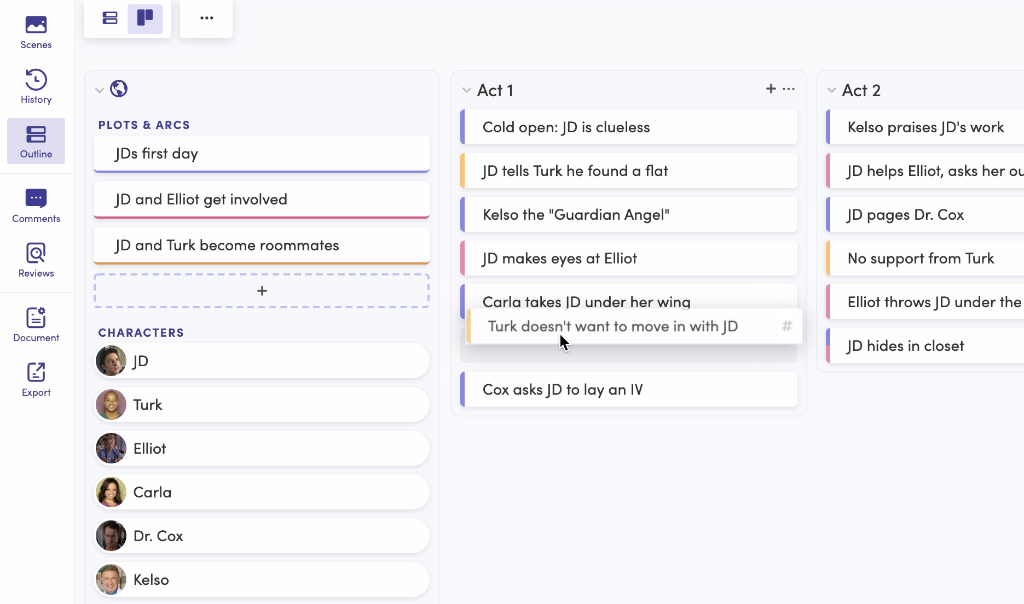
Task: Open the top toolbar more options menu
Action: tap(206, 18)
